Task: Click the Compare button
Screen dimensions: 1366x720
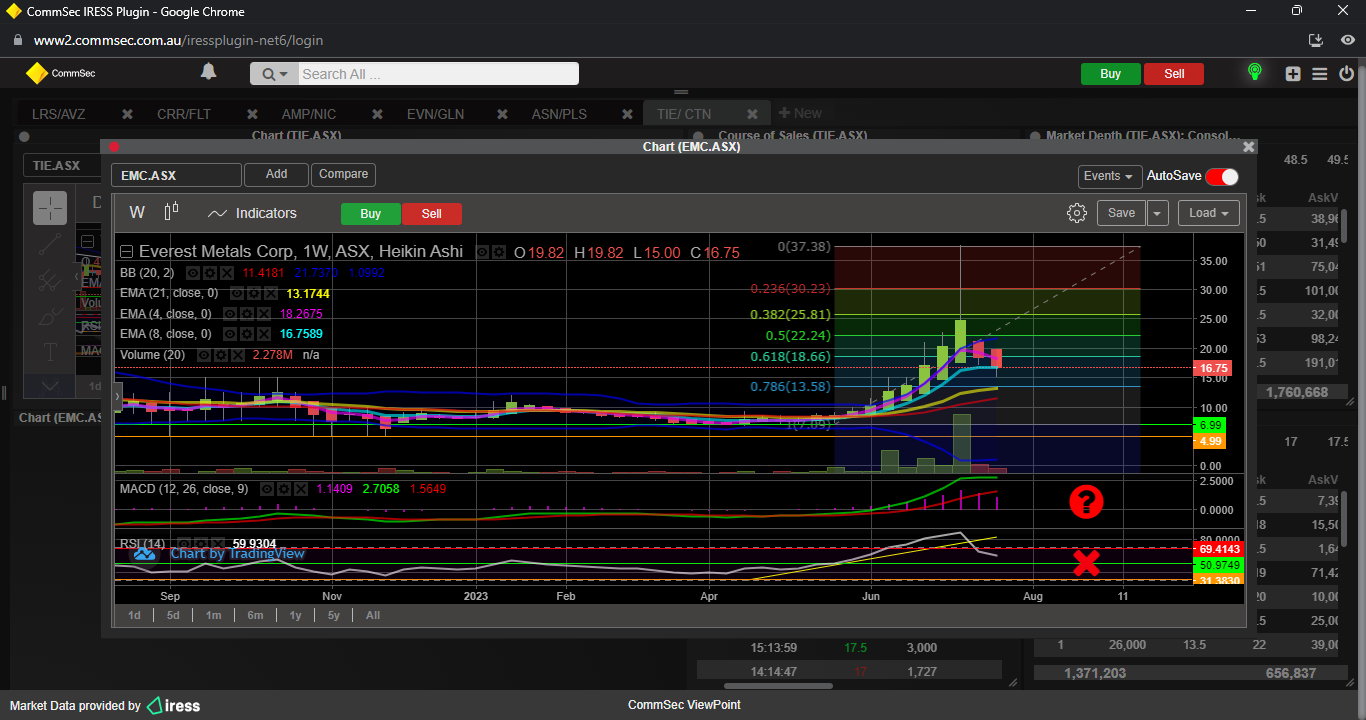Action: pos(343,174)
